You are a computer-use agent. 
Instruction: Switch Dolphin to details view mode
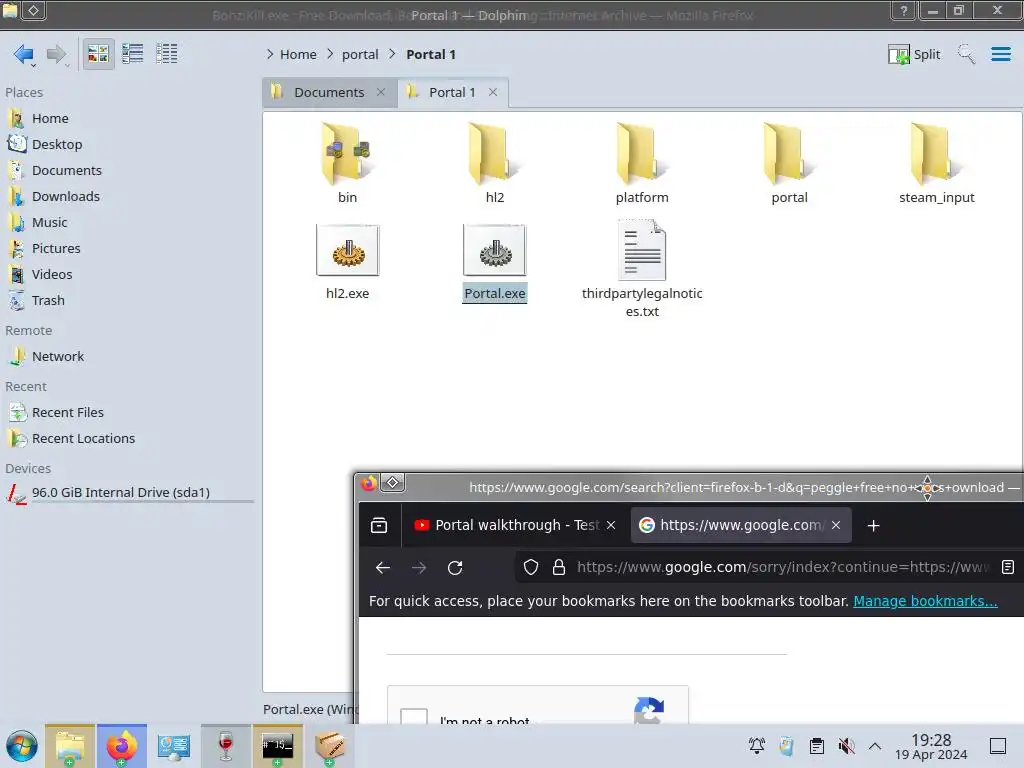click(x=167, y=54)
